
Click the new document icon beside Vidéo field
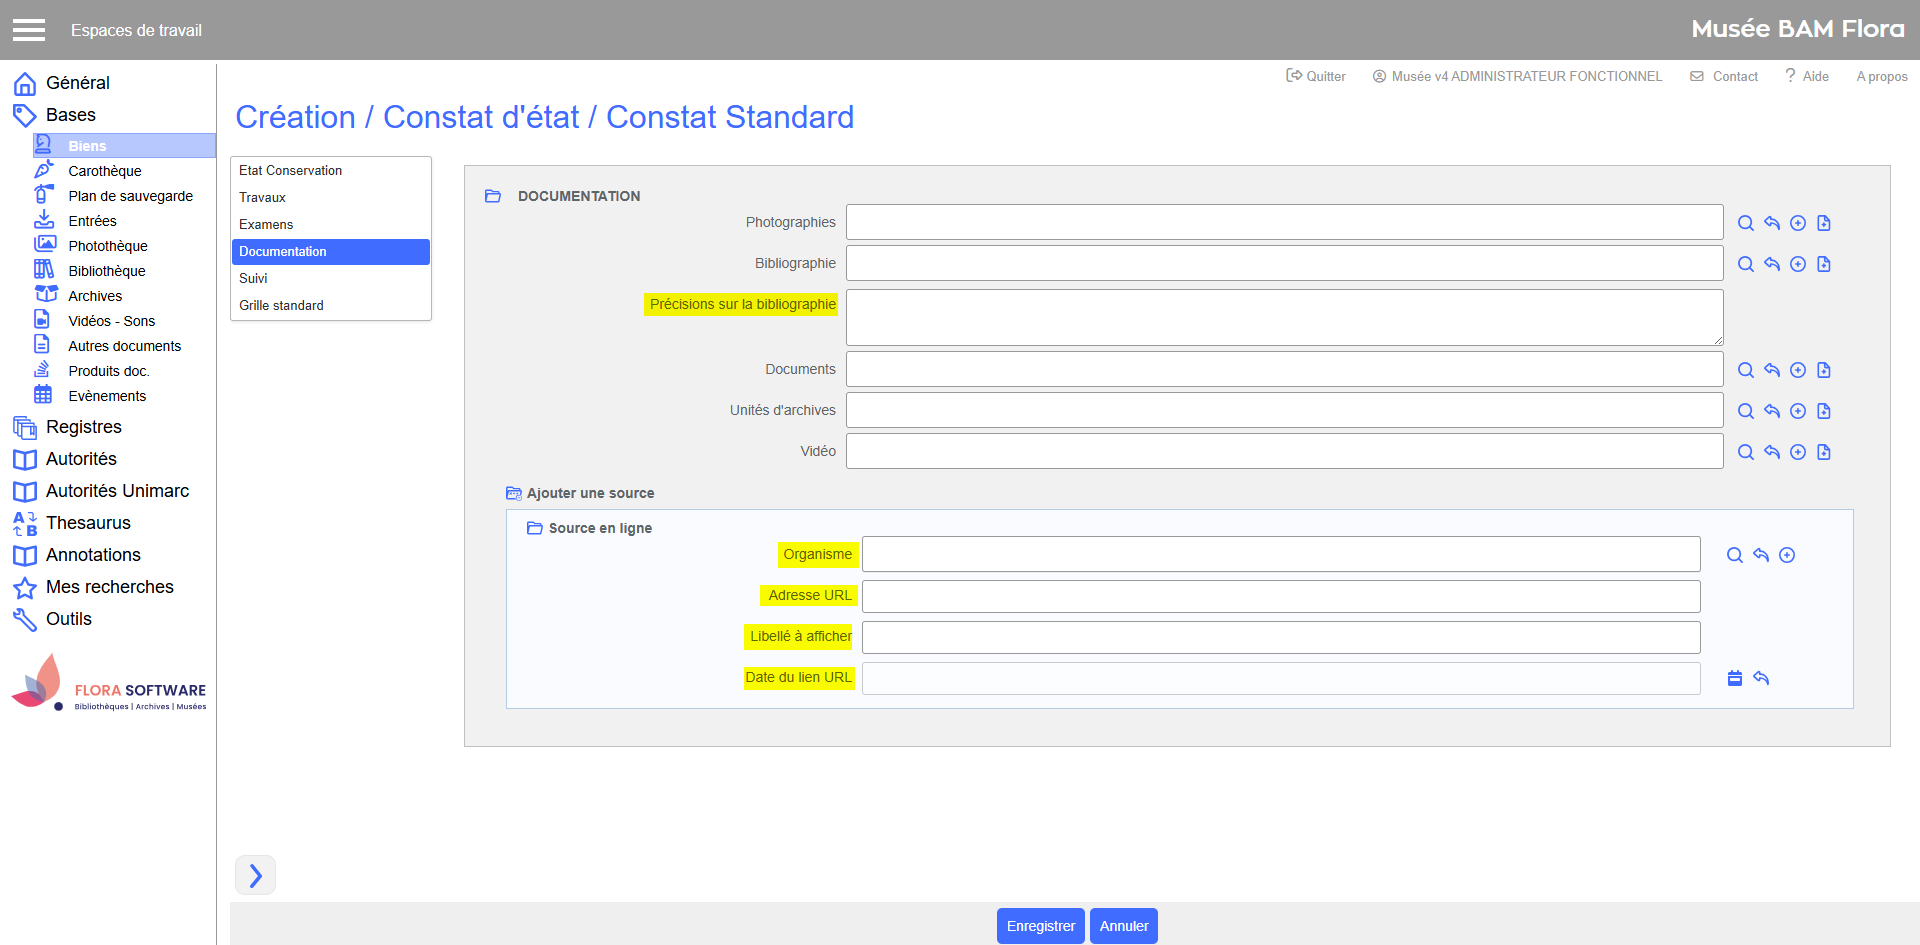[x=1823, y=452]
